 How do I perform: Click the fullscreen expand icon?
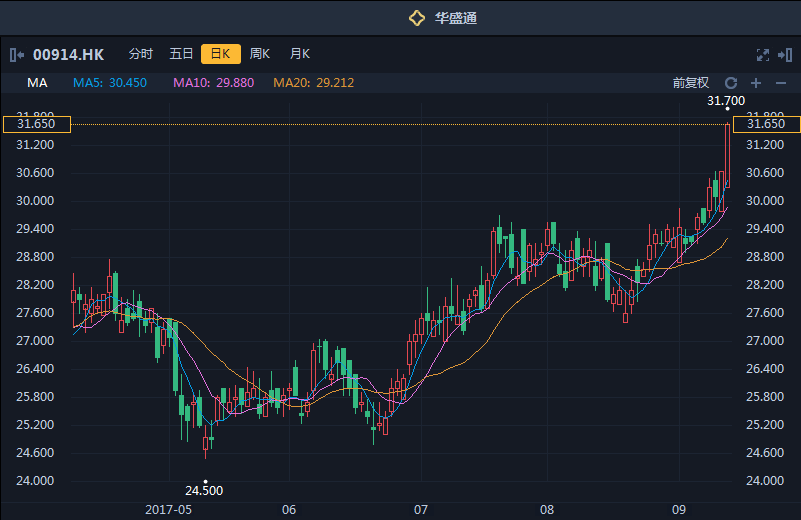click(763, 54)
